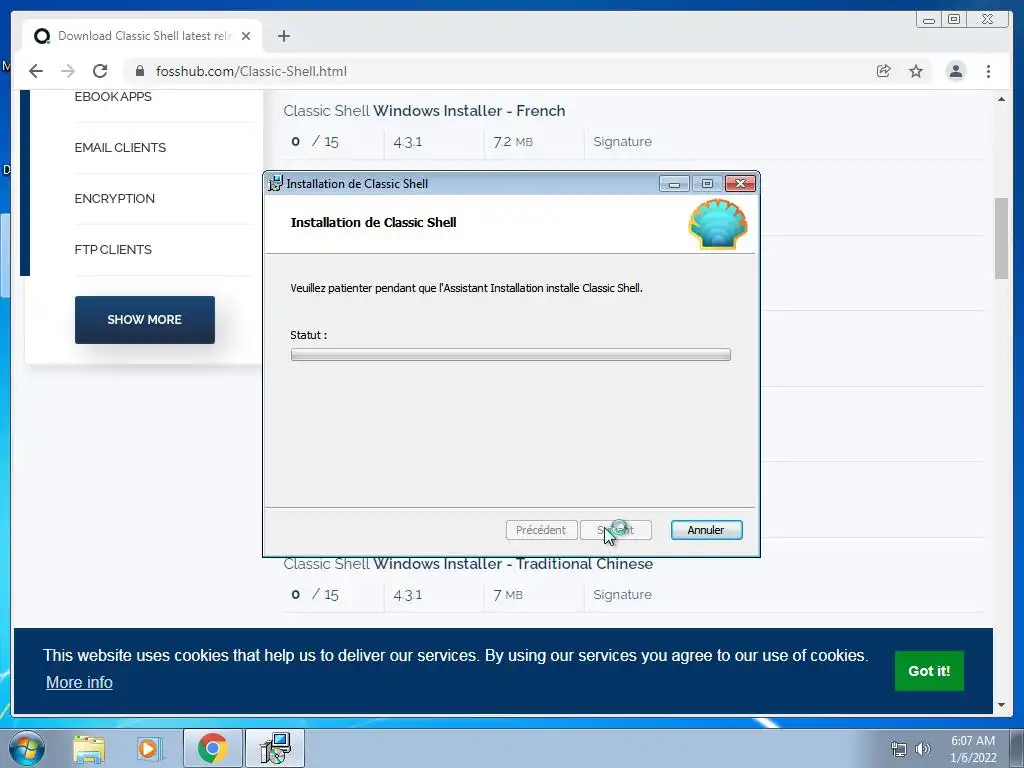This screenshot has width=1024, height=768.
Task: Click the Classic Shell seashell logo
Action: (x=718, y=224)
